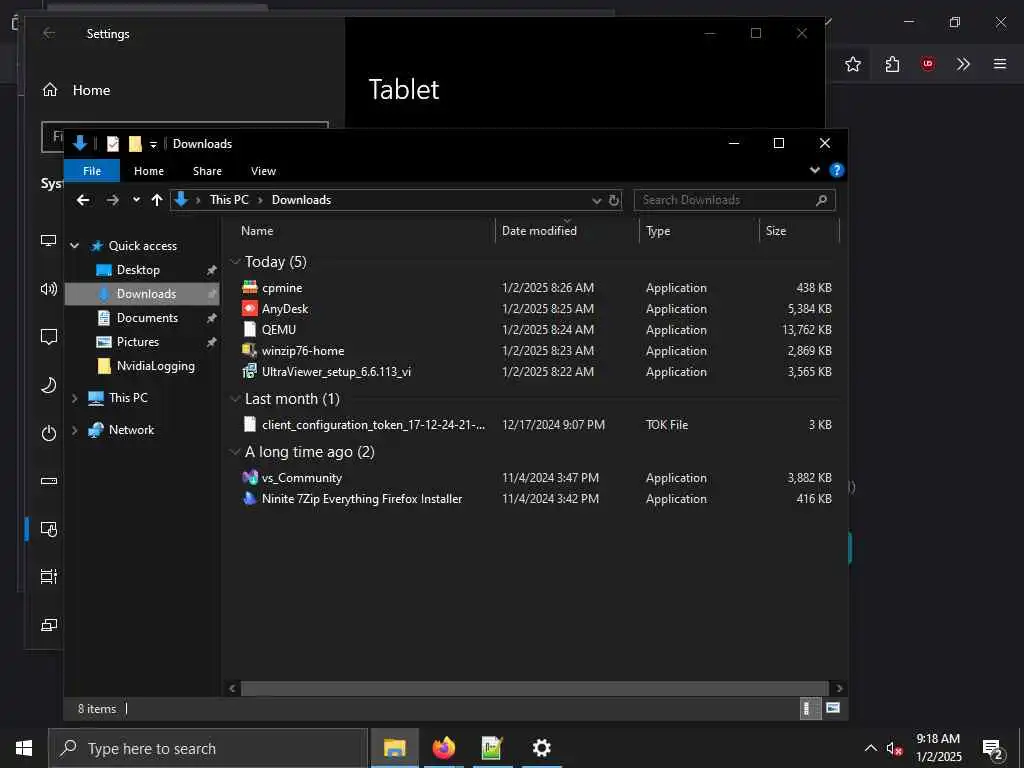Click This PC in address breadcrumb

(229, 200)
